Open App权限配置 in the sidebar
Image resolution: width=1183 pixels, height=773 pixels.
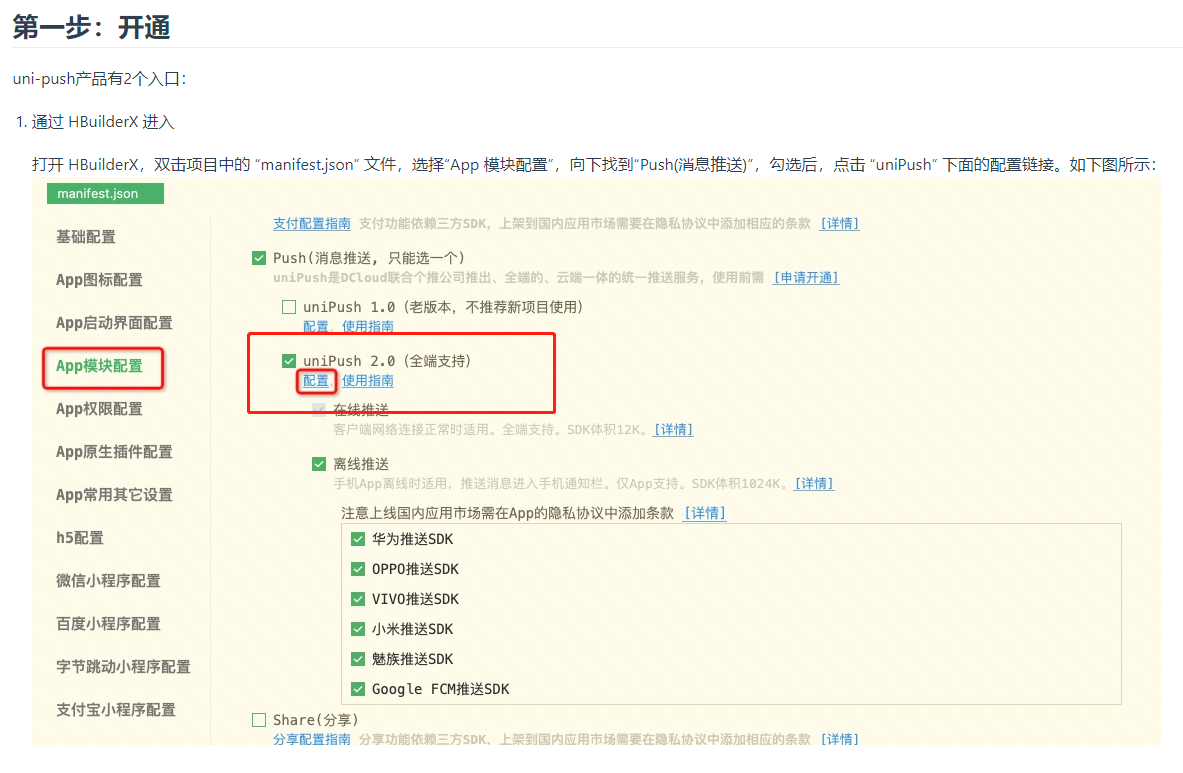(x=99, y=409)
